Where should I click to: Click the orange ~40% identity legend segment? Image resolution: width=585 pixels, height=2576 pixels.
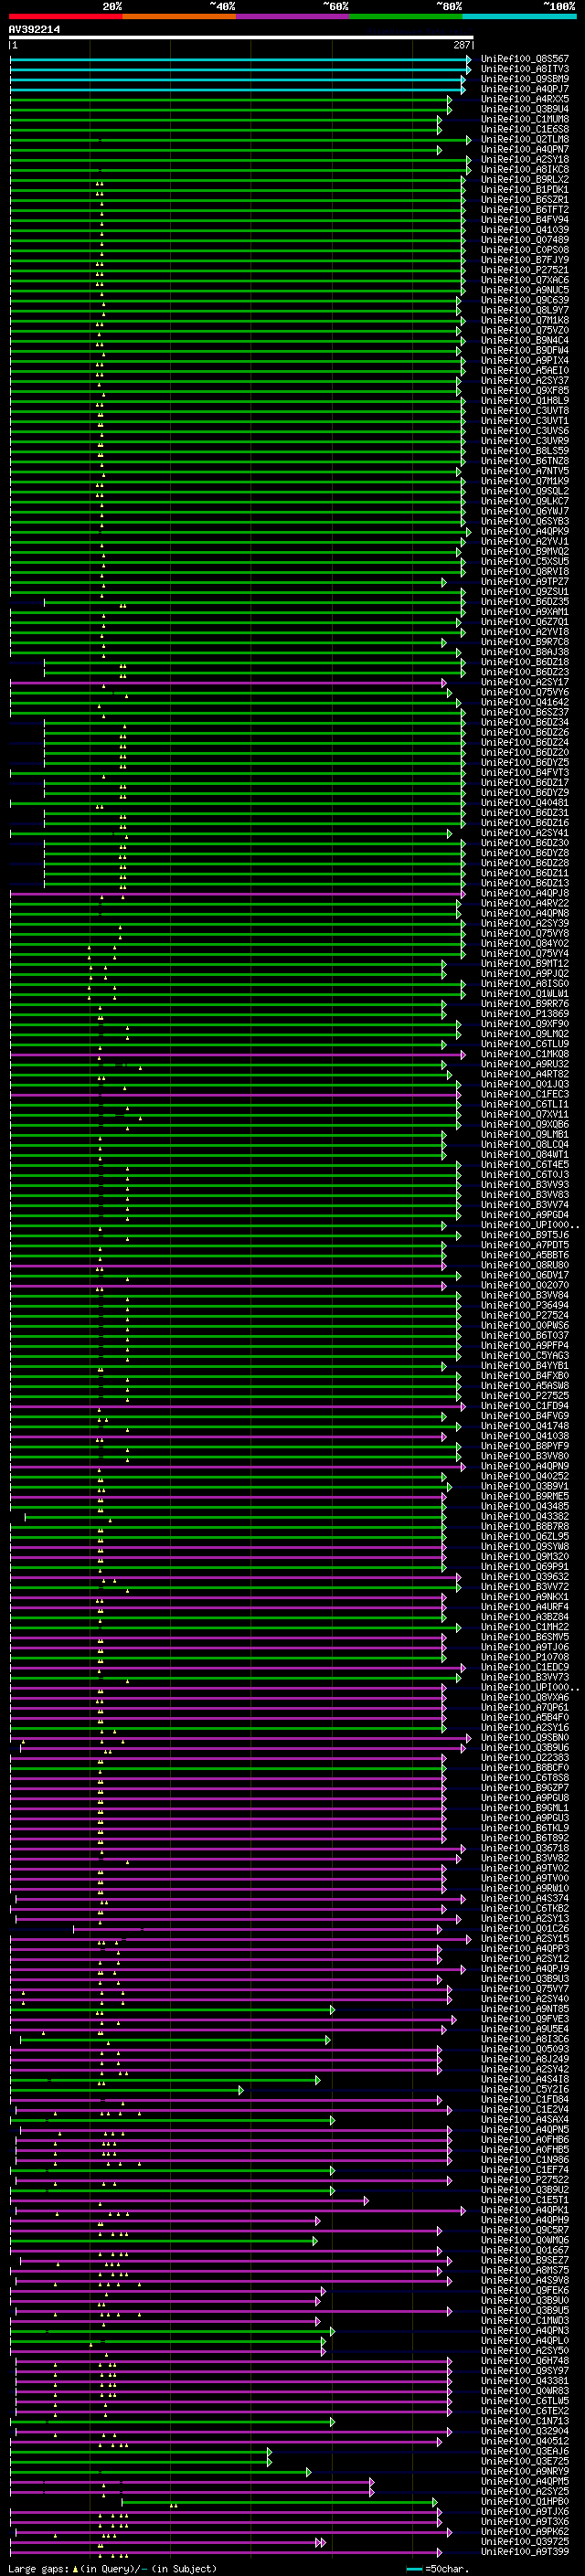coord(178,16)
